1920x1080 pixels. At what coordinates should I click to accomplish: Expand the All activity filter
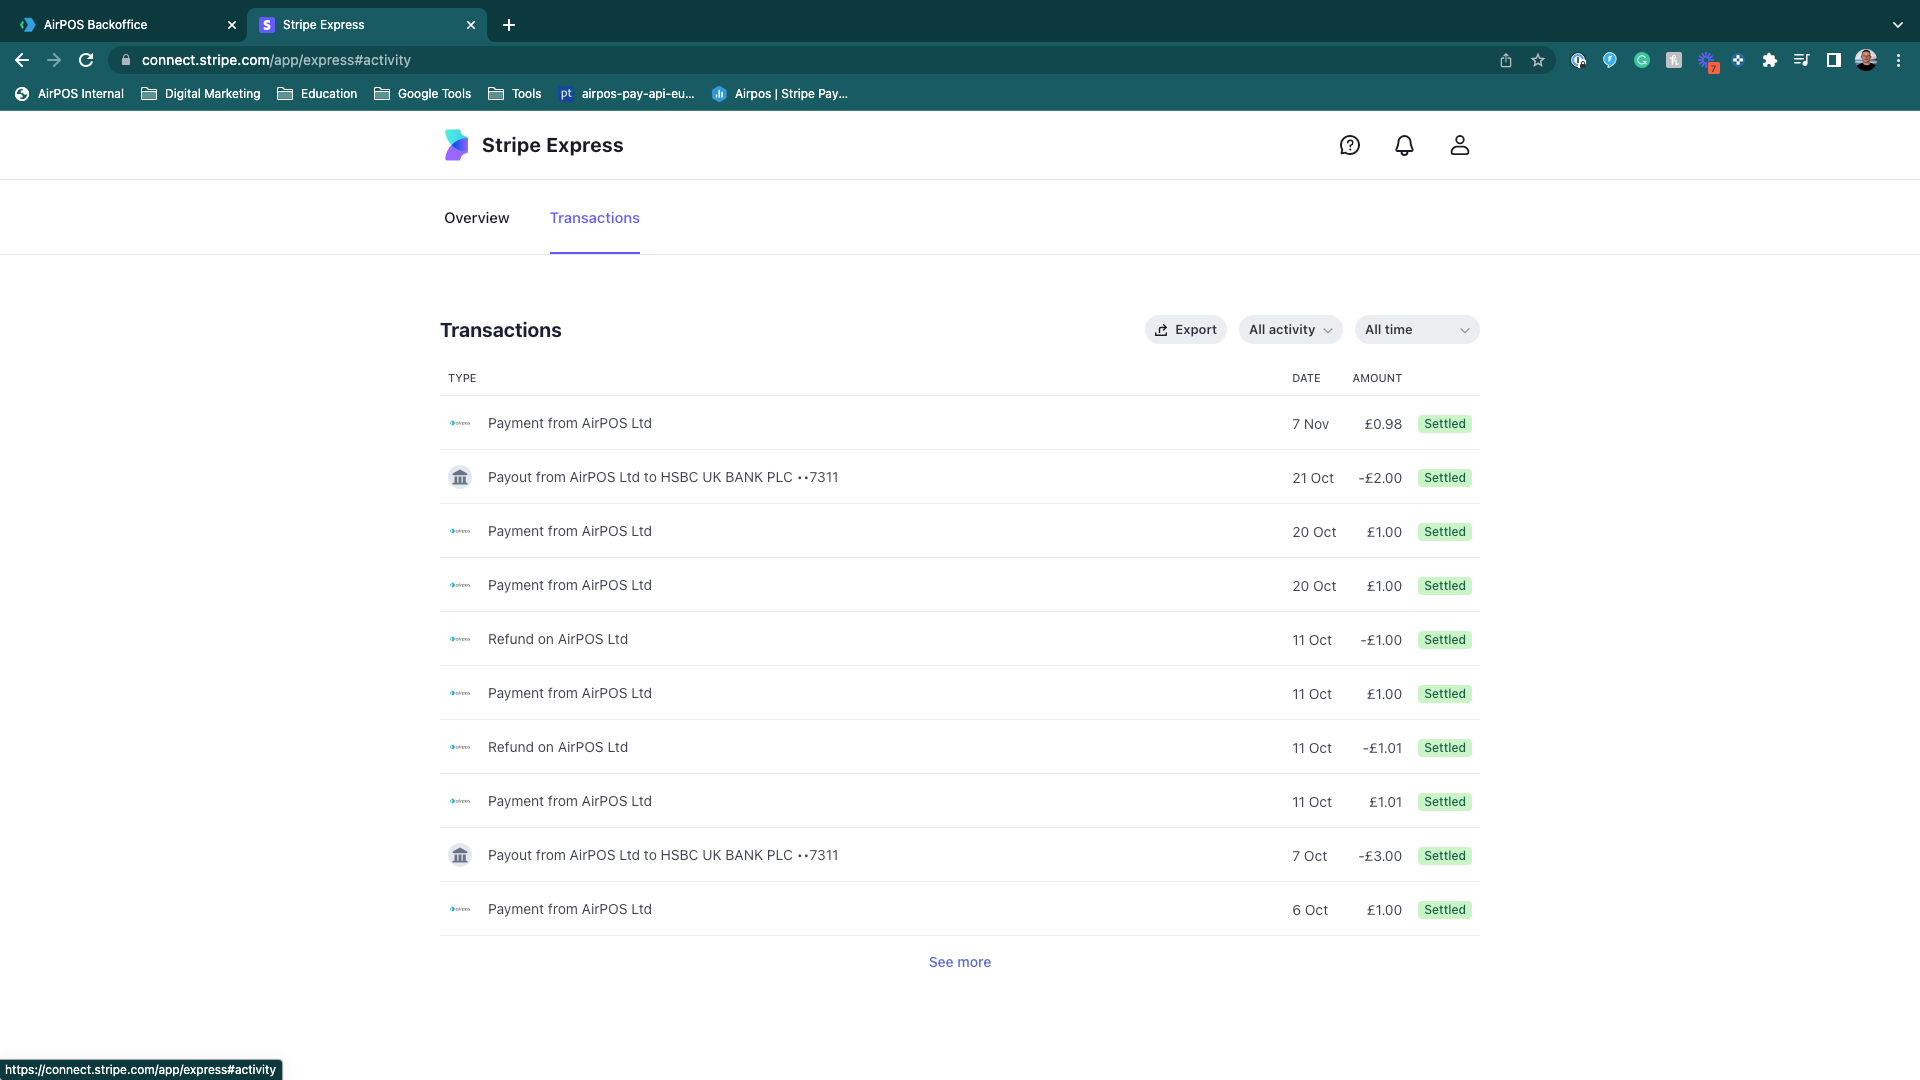(x=1290, y=330)
